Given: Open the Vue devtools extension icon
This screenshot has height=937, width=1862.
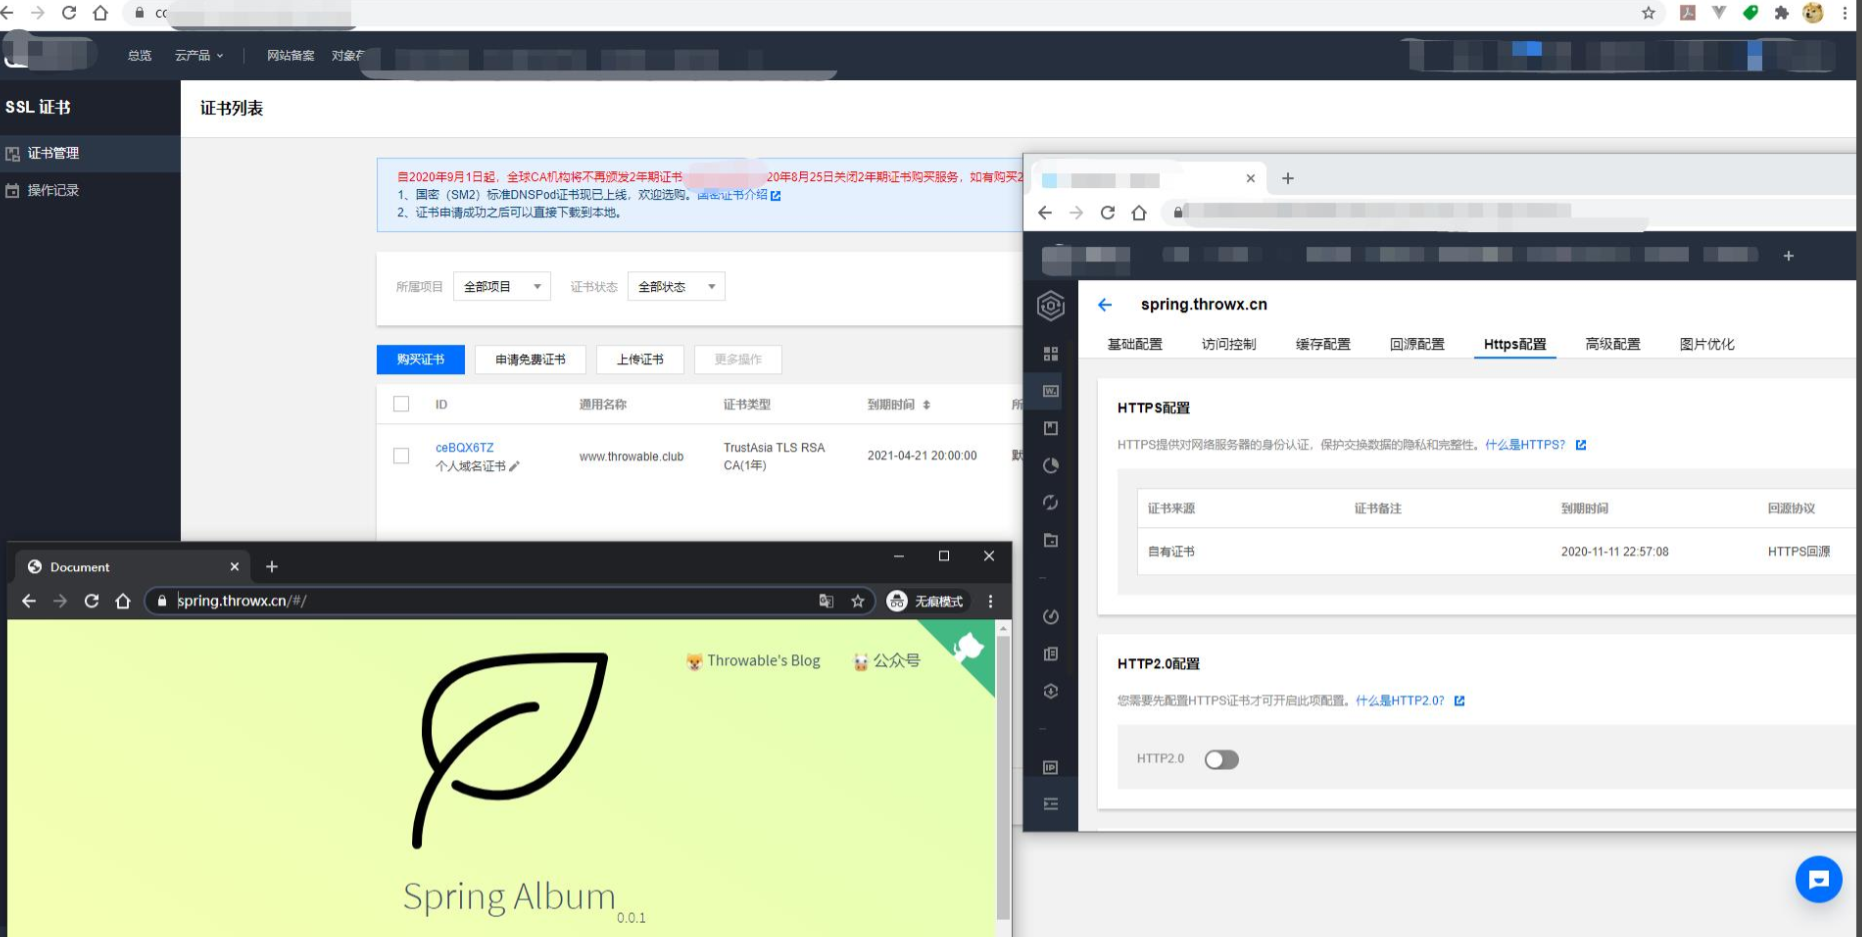Looking at the screenshot, I should [x=1718, y=14].
